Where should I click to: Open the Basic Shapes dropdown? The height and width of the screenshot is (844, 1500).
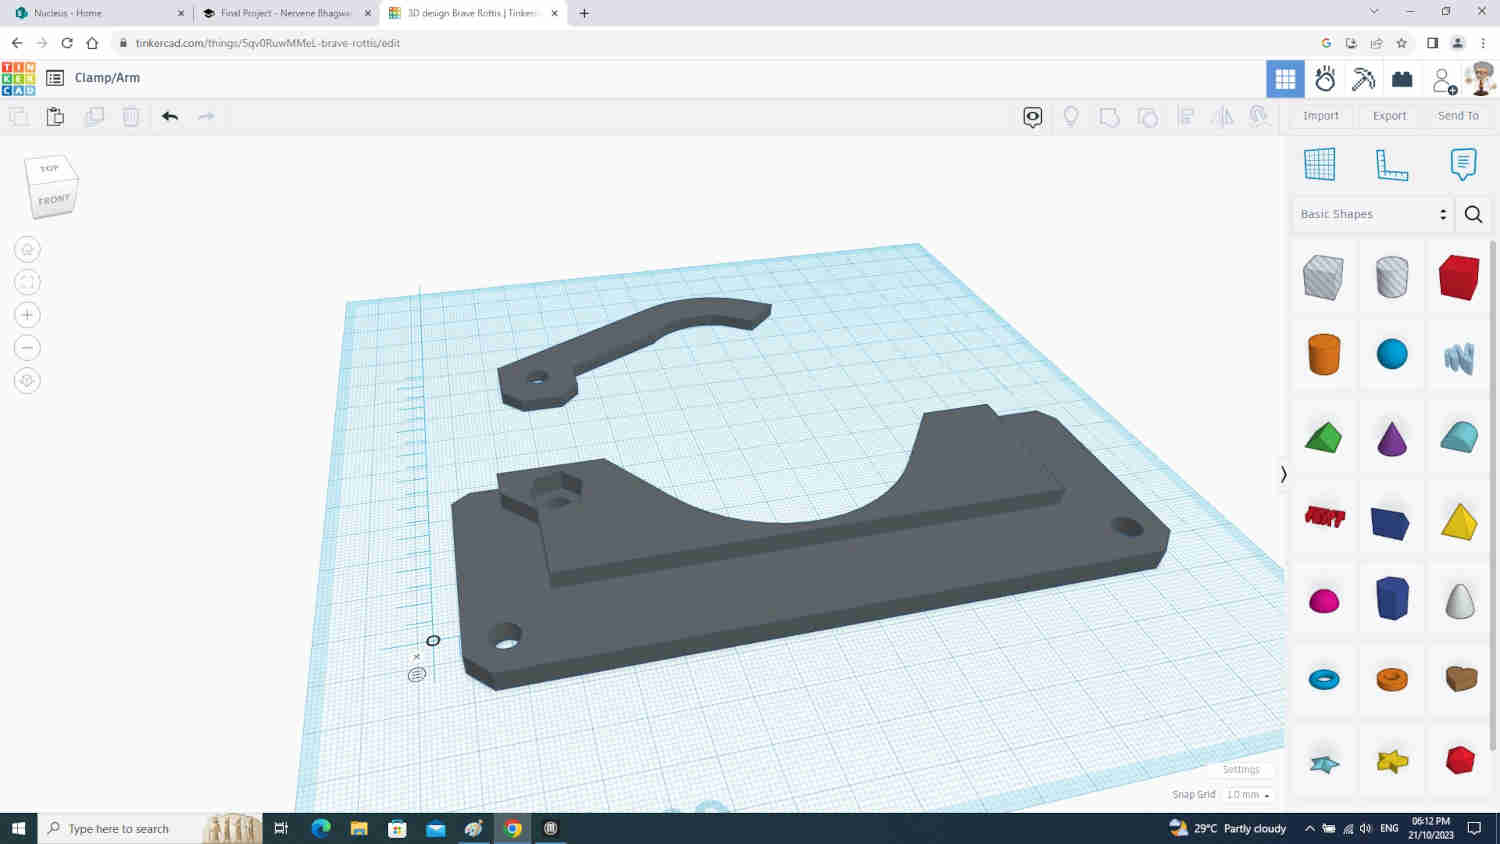(1372, 214)
